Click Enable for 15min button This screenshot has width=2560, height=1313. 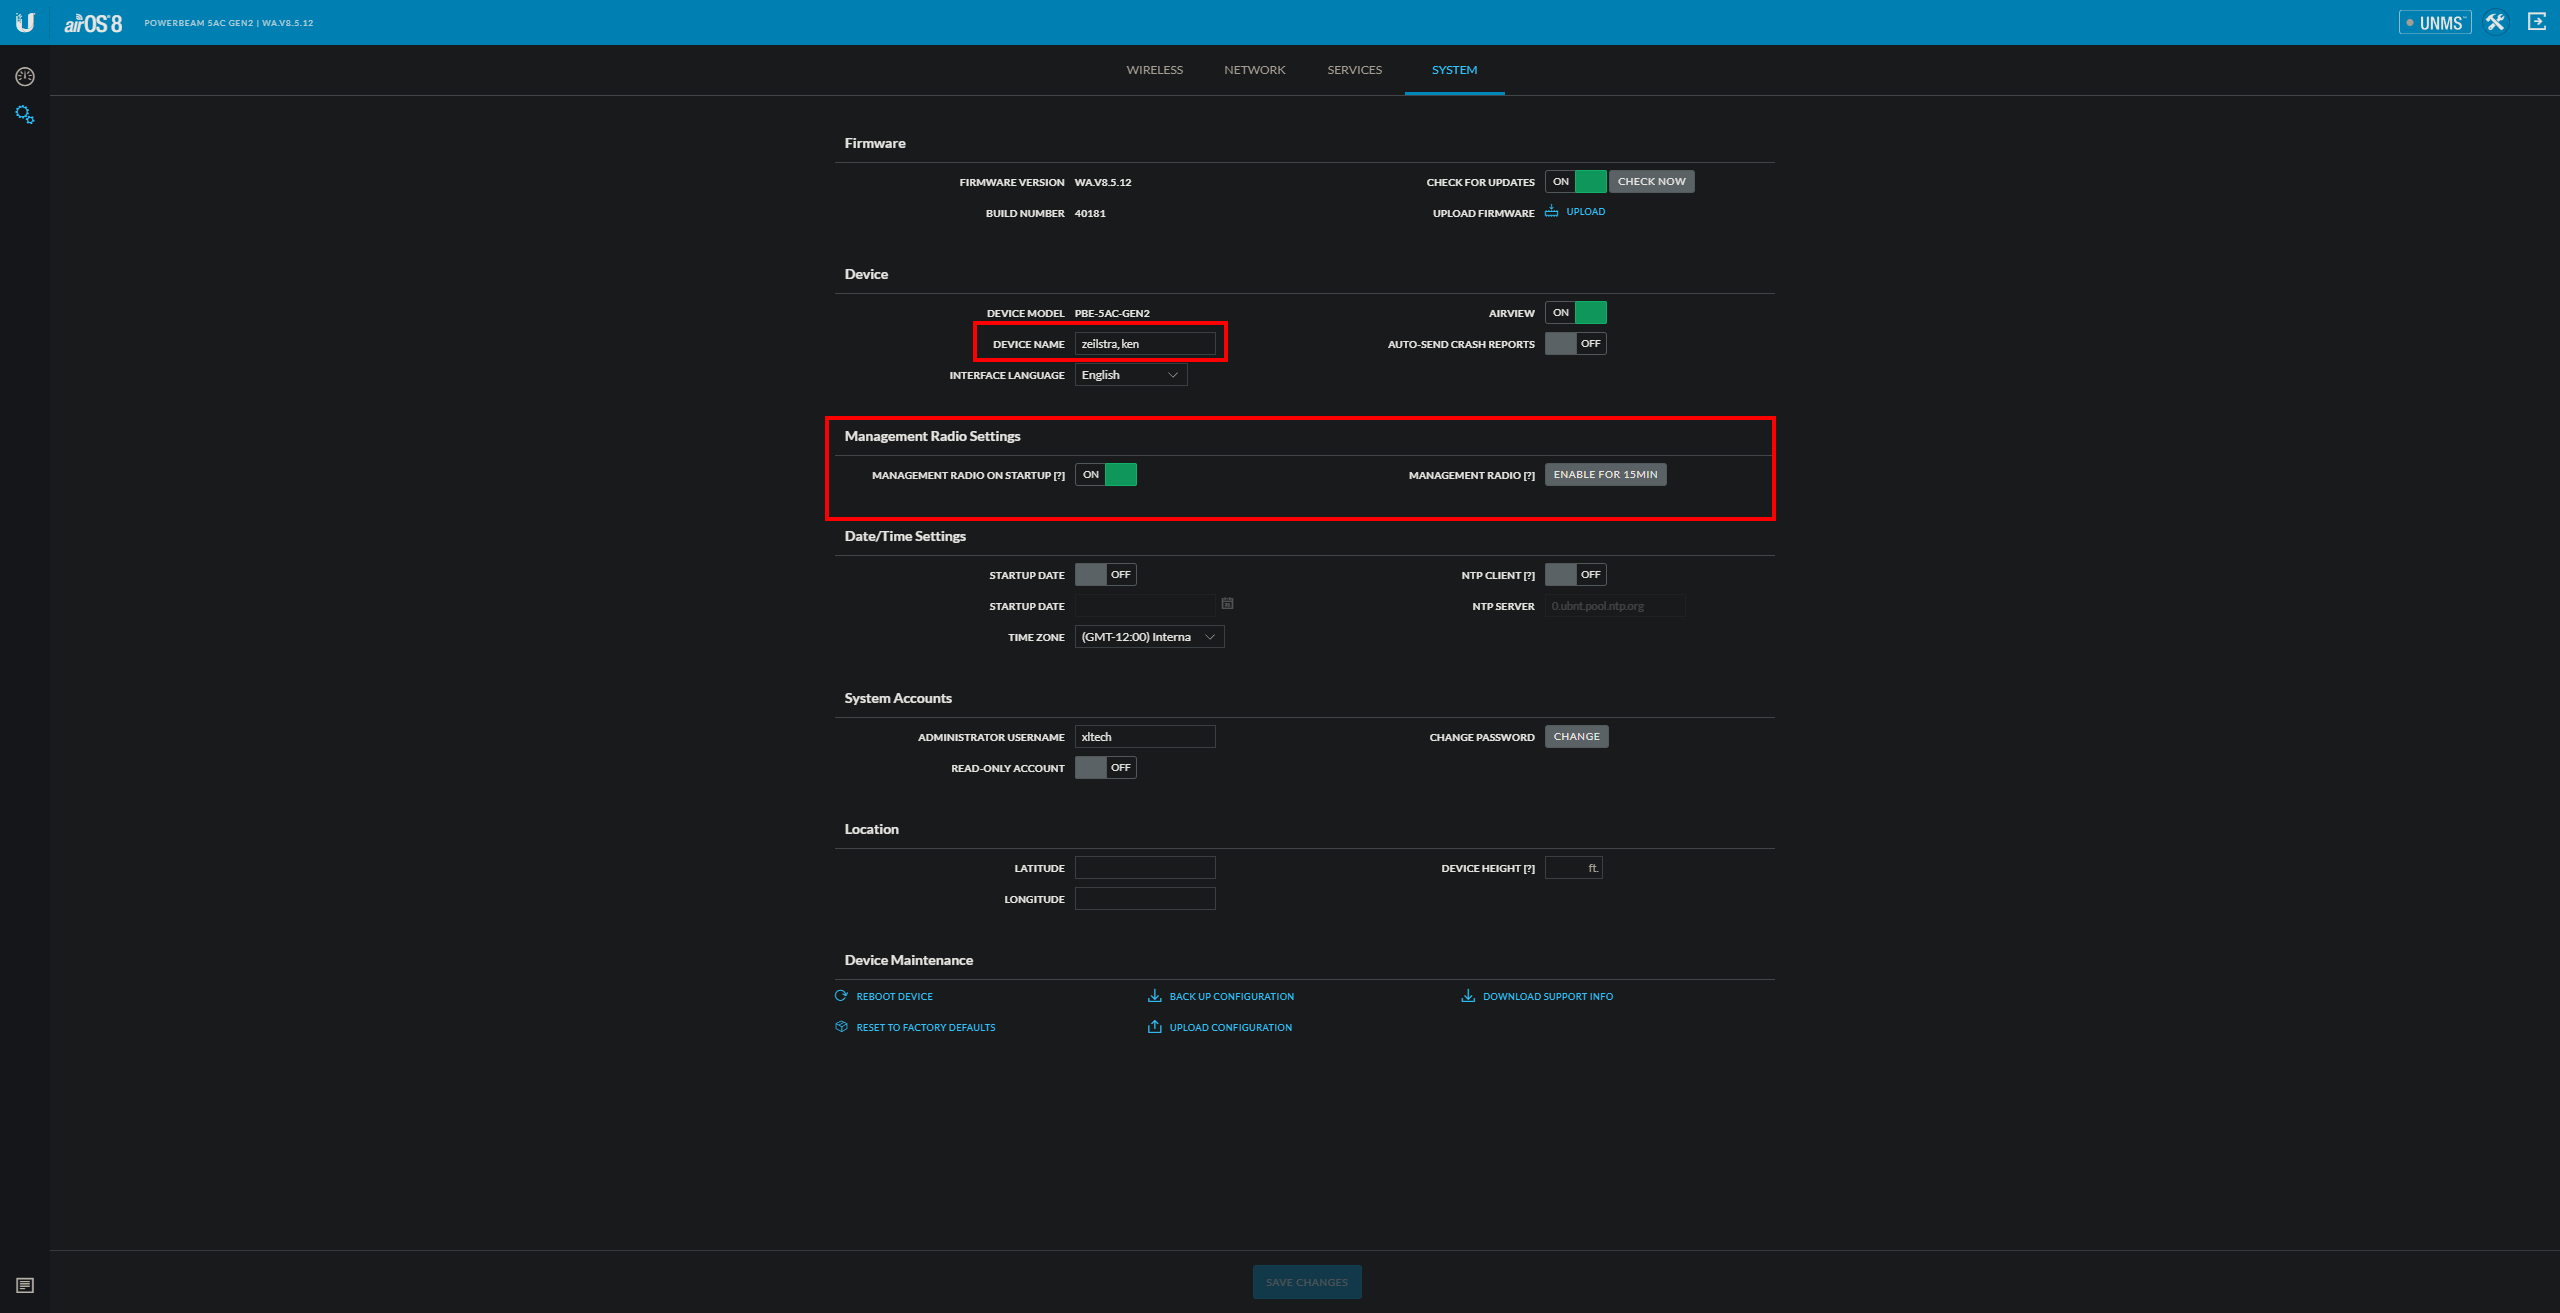coord(1605,475)
